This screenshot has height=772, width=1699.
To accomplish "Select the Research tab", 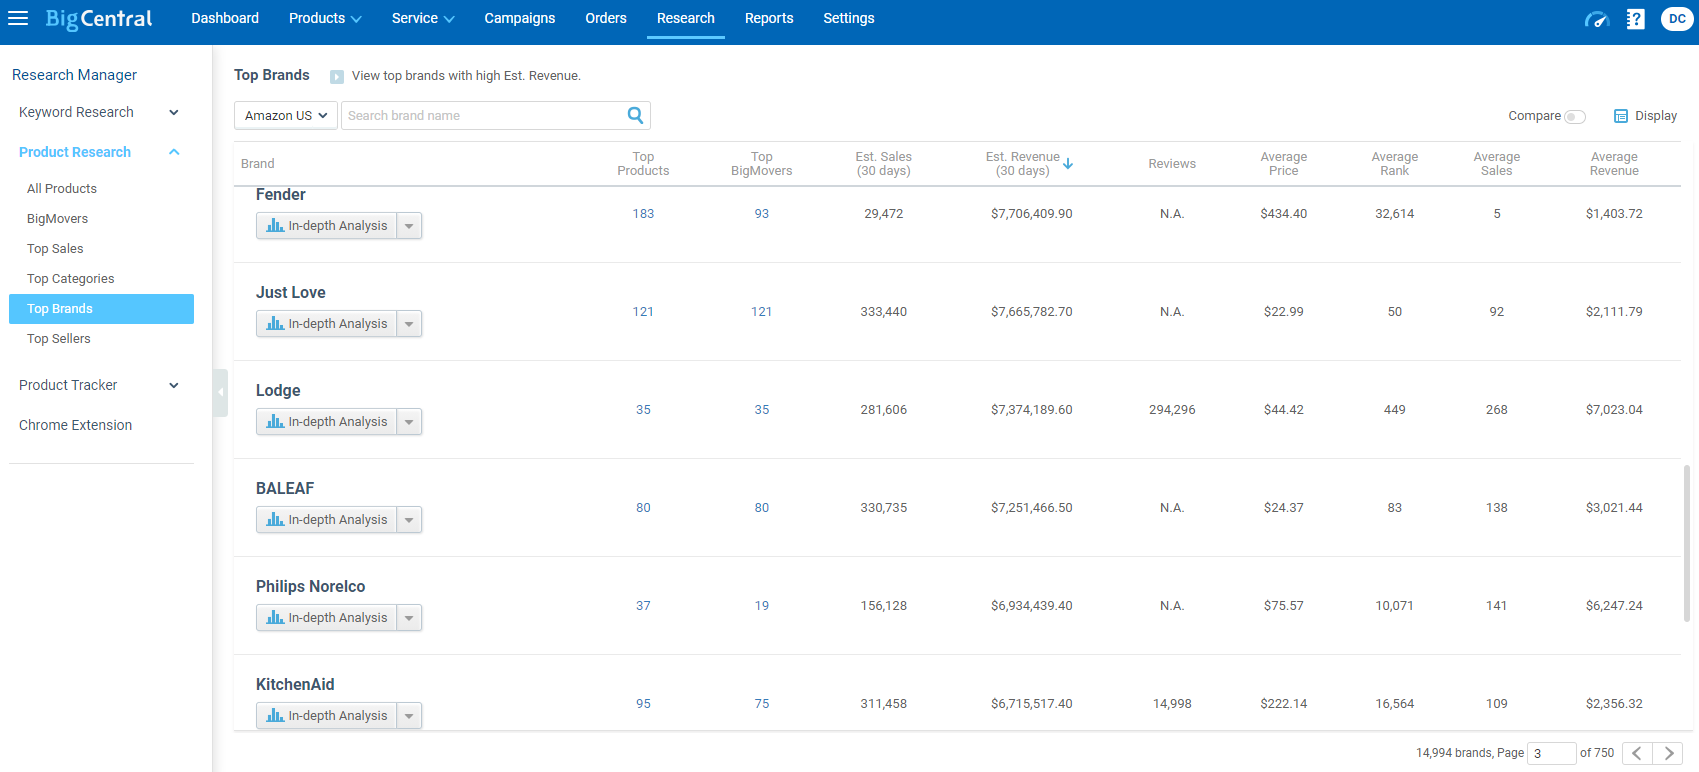I will tap(686, 18).
